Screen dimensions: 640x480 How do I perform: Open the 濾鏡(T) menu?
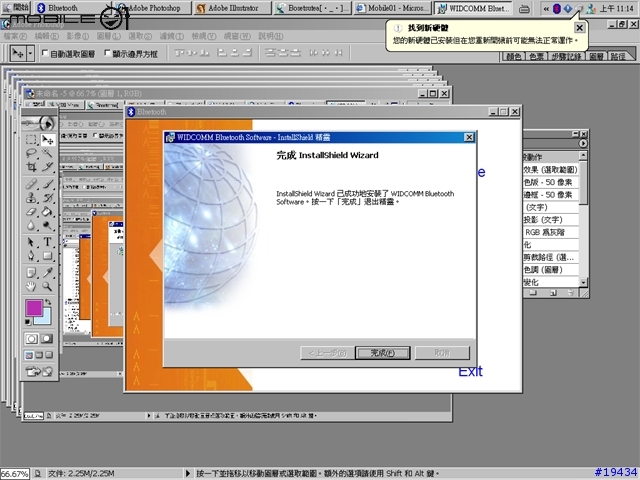(x=171, y=36)
